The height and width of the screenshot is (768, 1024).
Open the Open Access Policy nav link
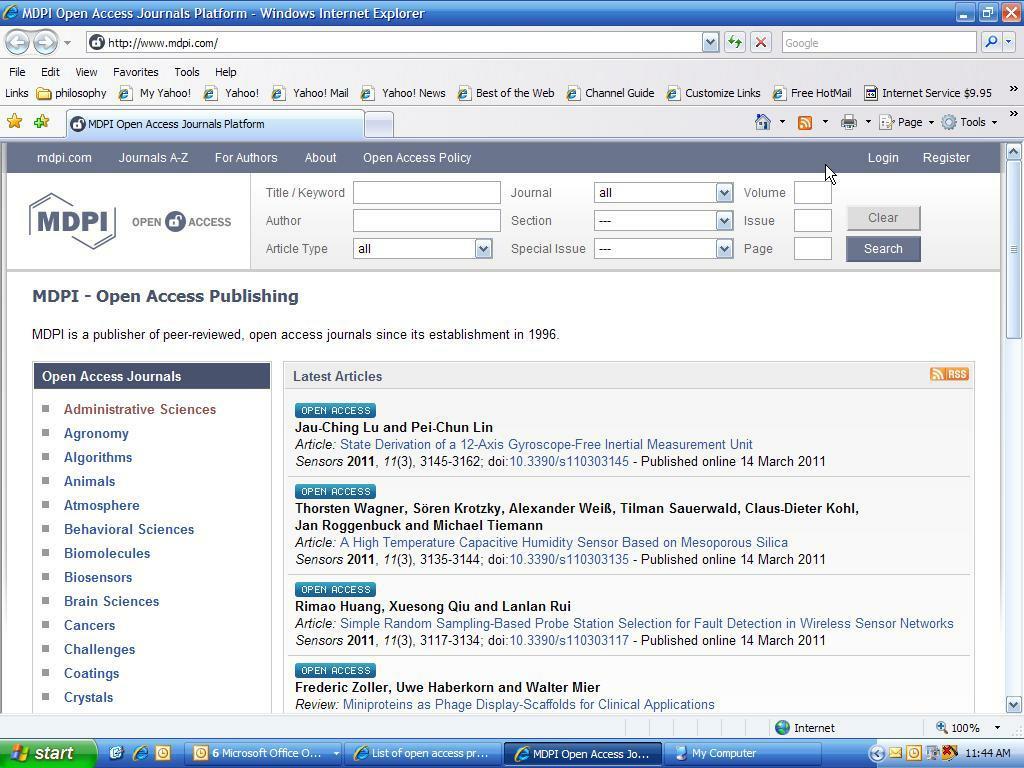[x=417, y=157]
